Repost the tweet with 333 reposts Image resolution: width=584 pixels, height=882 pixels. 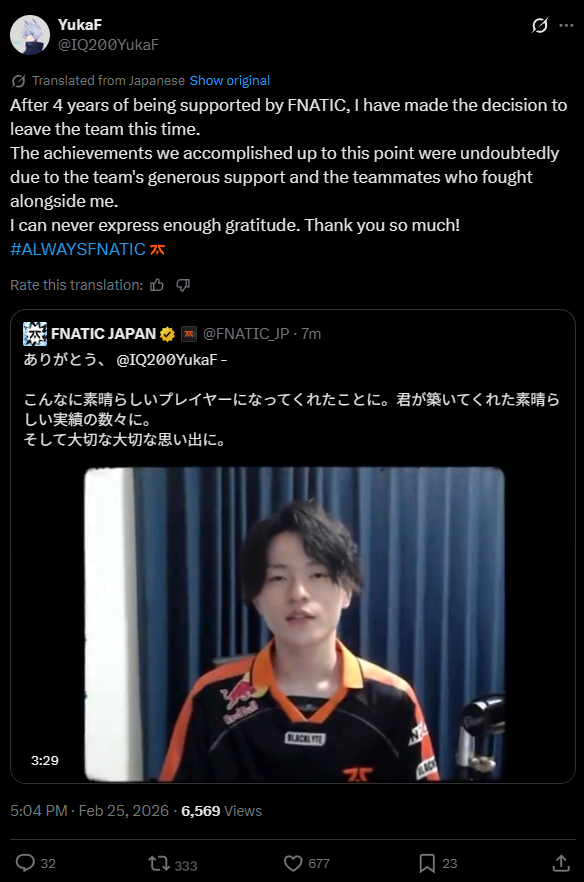click(158, 863)
